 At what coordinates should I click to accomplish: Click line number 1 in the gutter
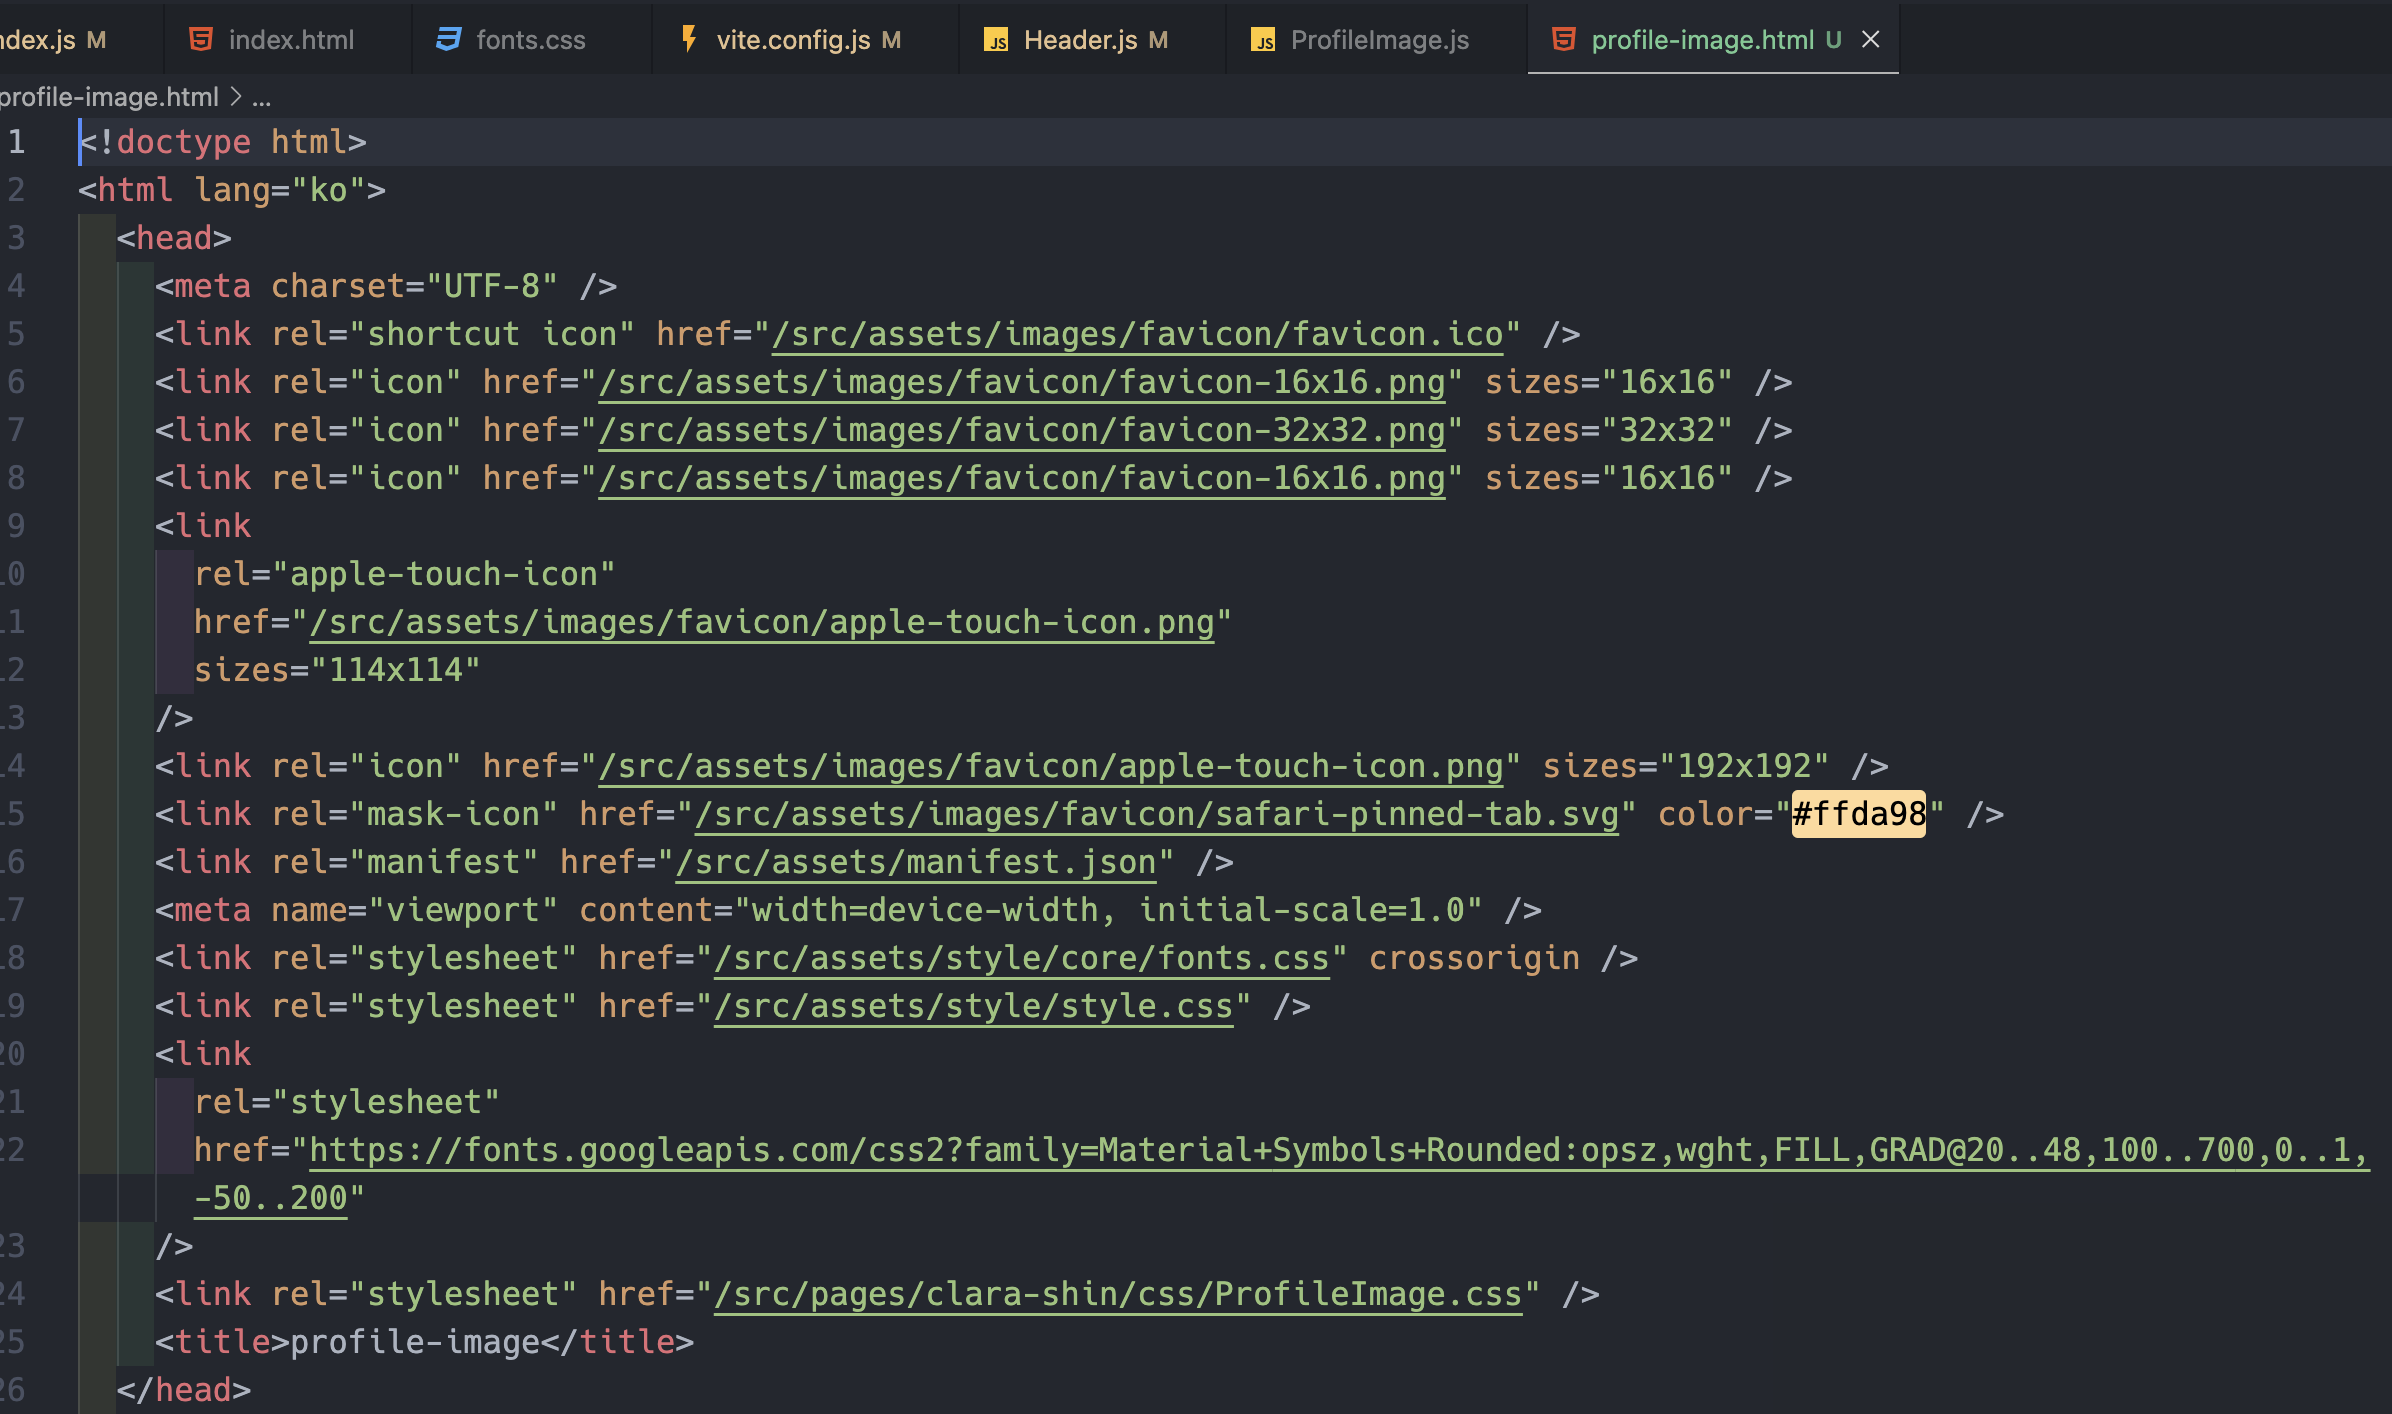[17, 142]
